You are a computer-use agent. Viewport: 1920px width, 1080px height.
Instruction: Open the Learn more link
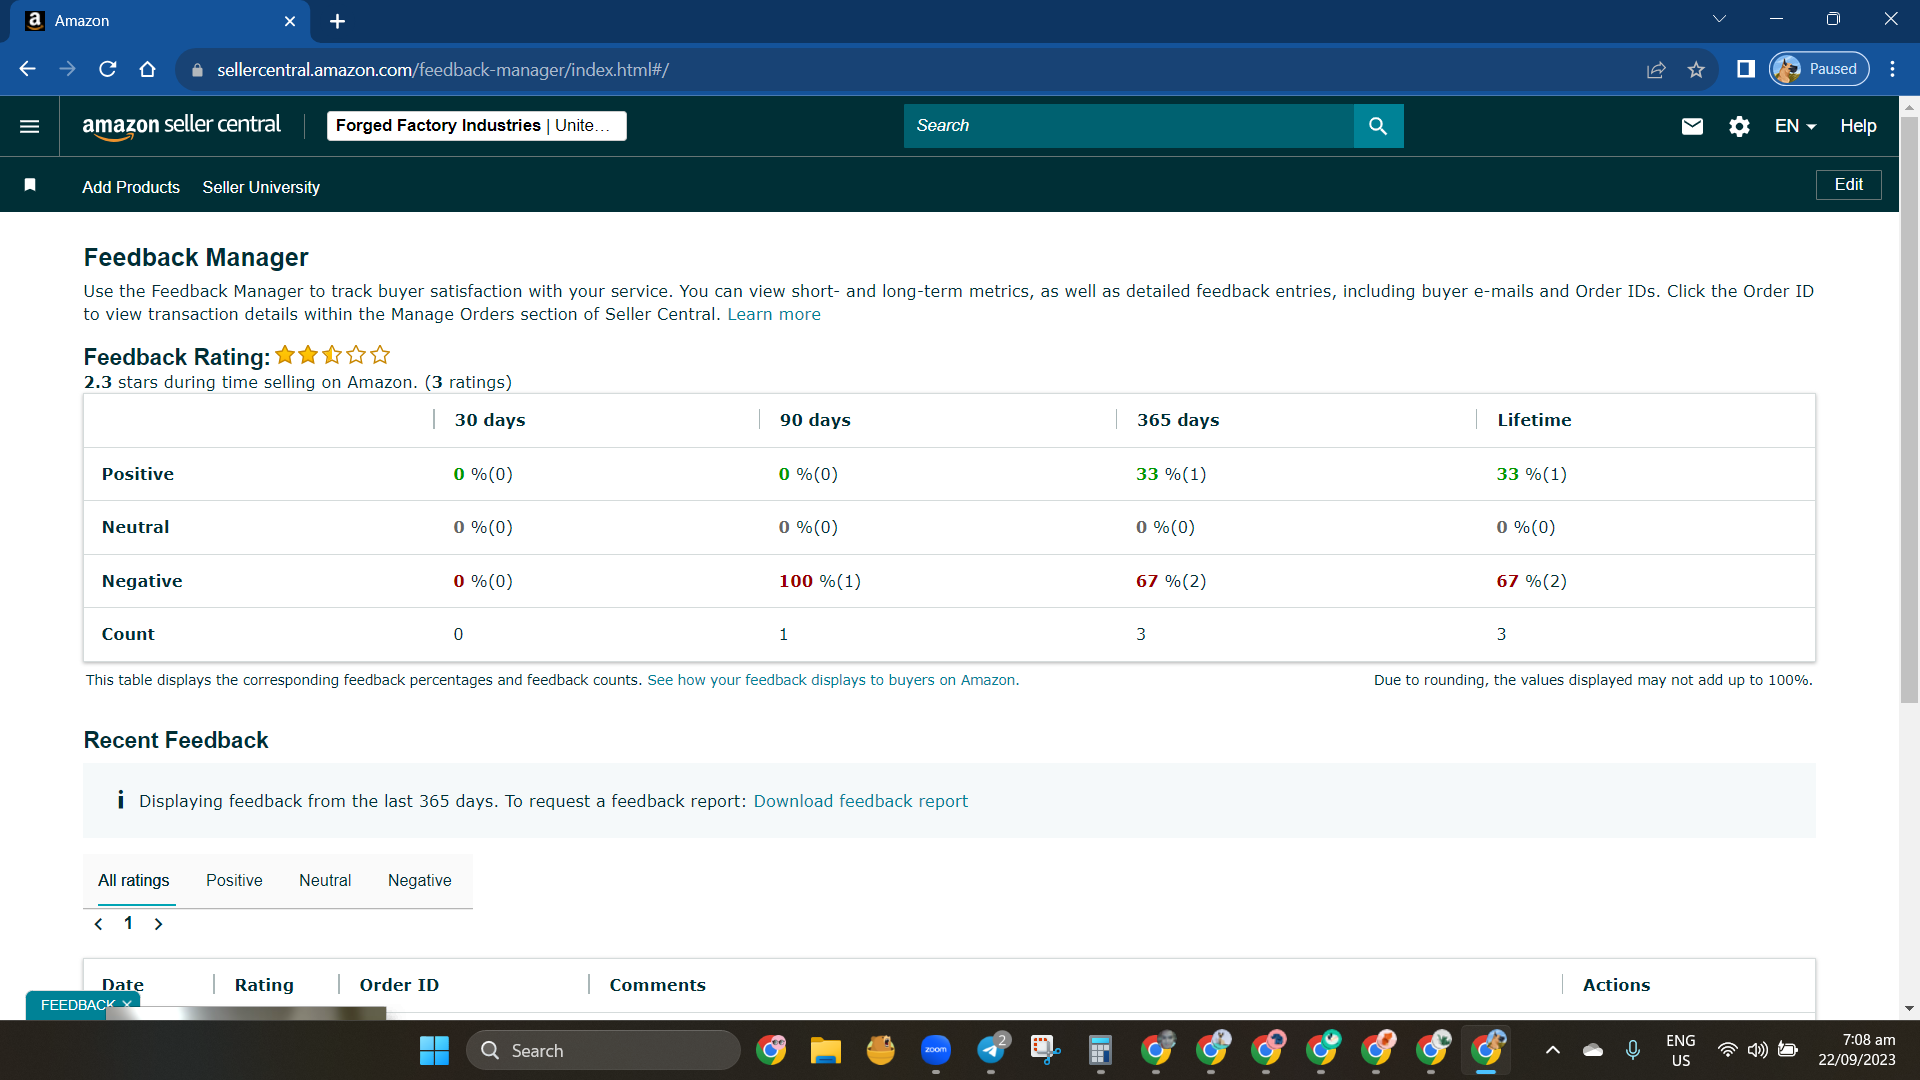click(774, 314)
